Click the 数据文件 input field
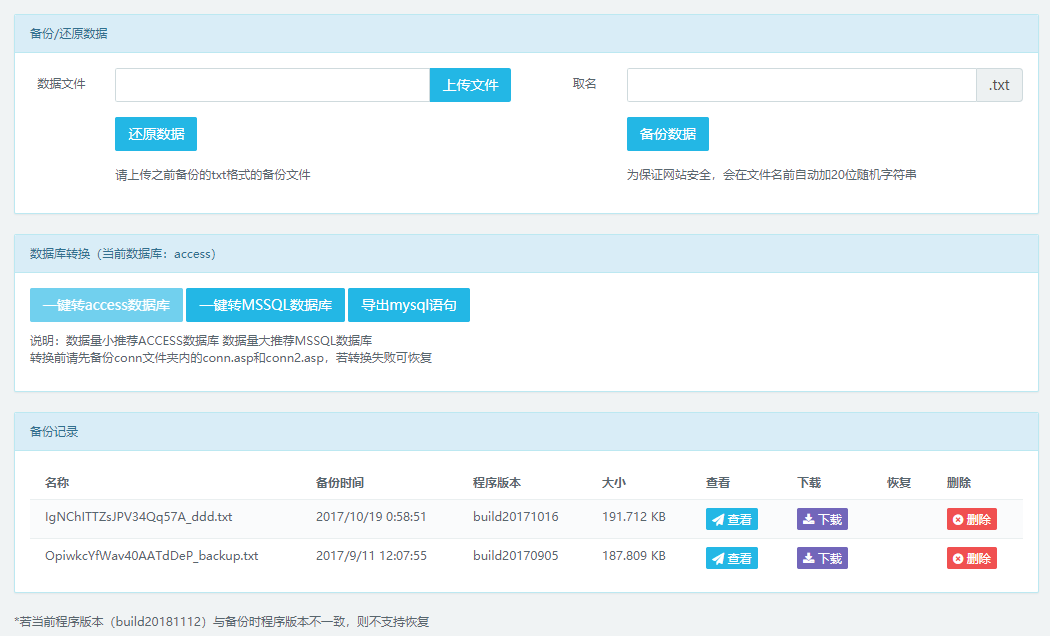 point(272,85)
